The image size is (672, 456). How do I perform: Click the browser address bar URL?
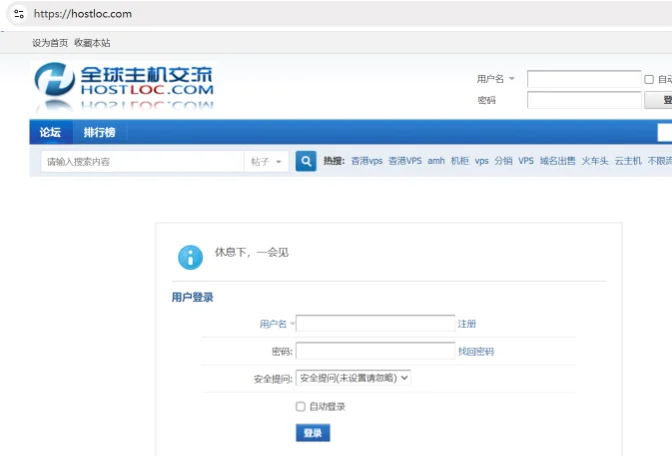[83, 14]
